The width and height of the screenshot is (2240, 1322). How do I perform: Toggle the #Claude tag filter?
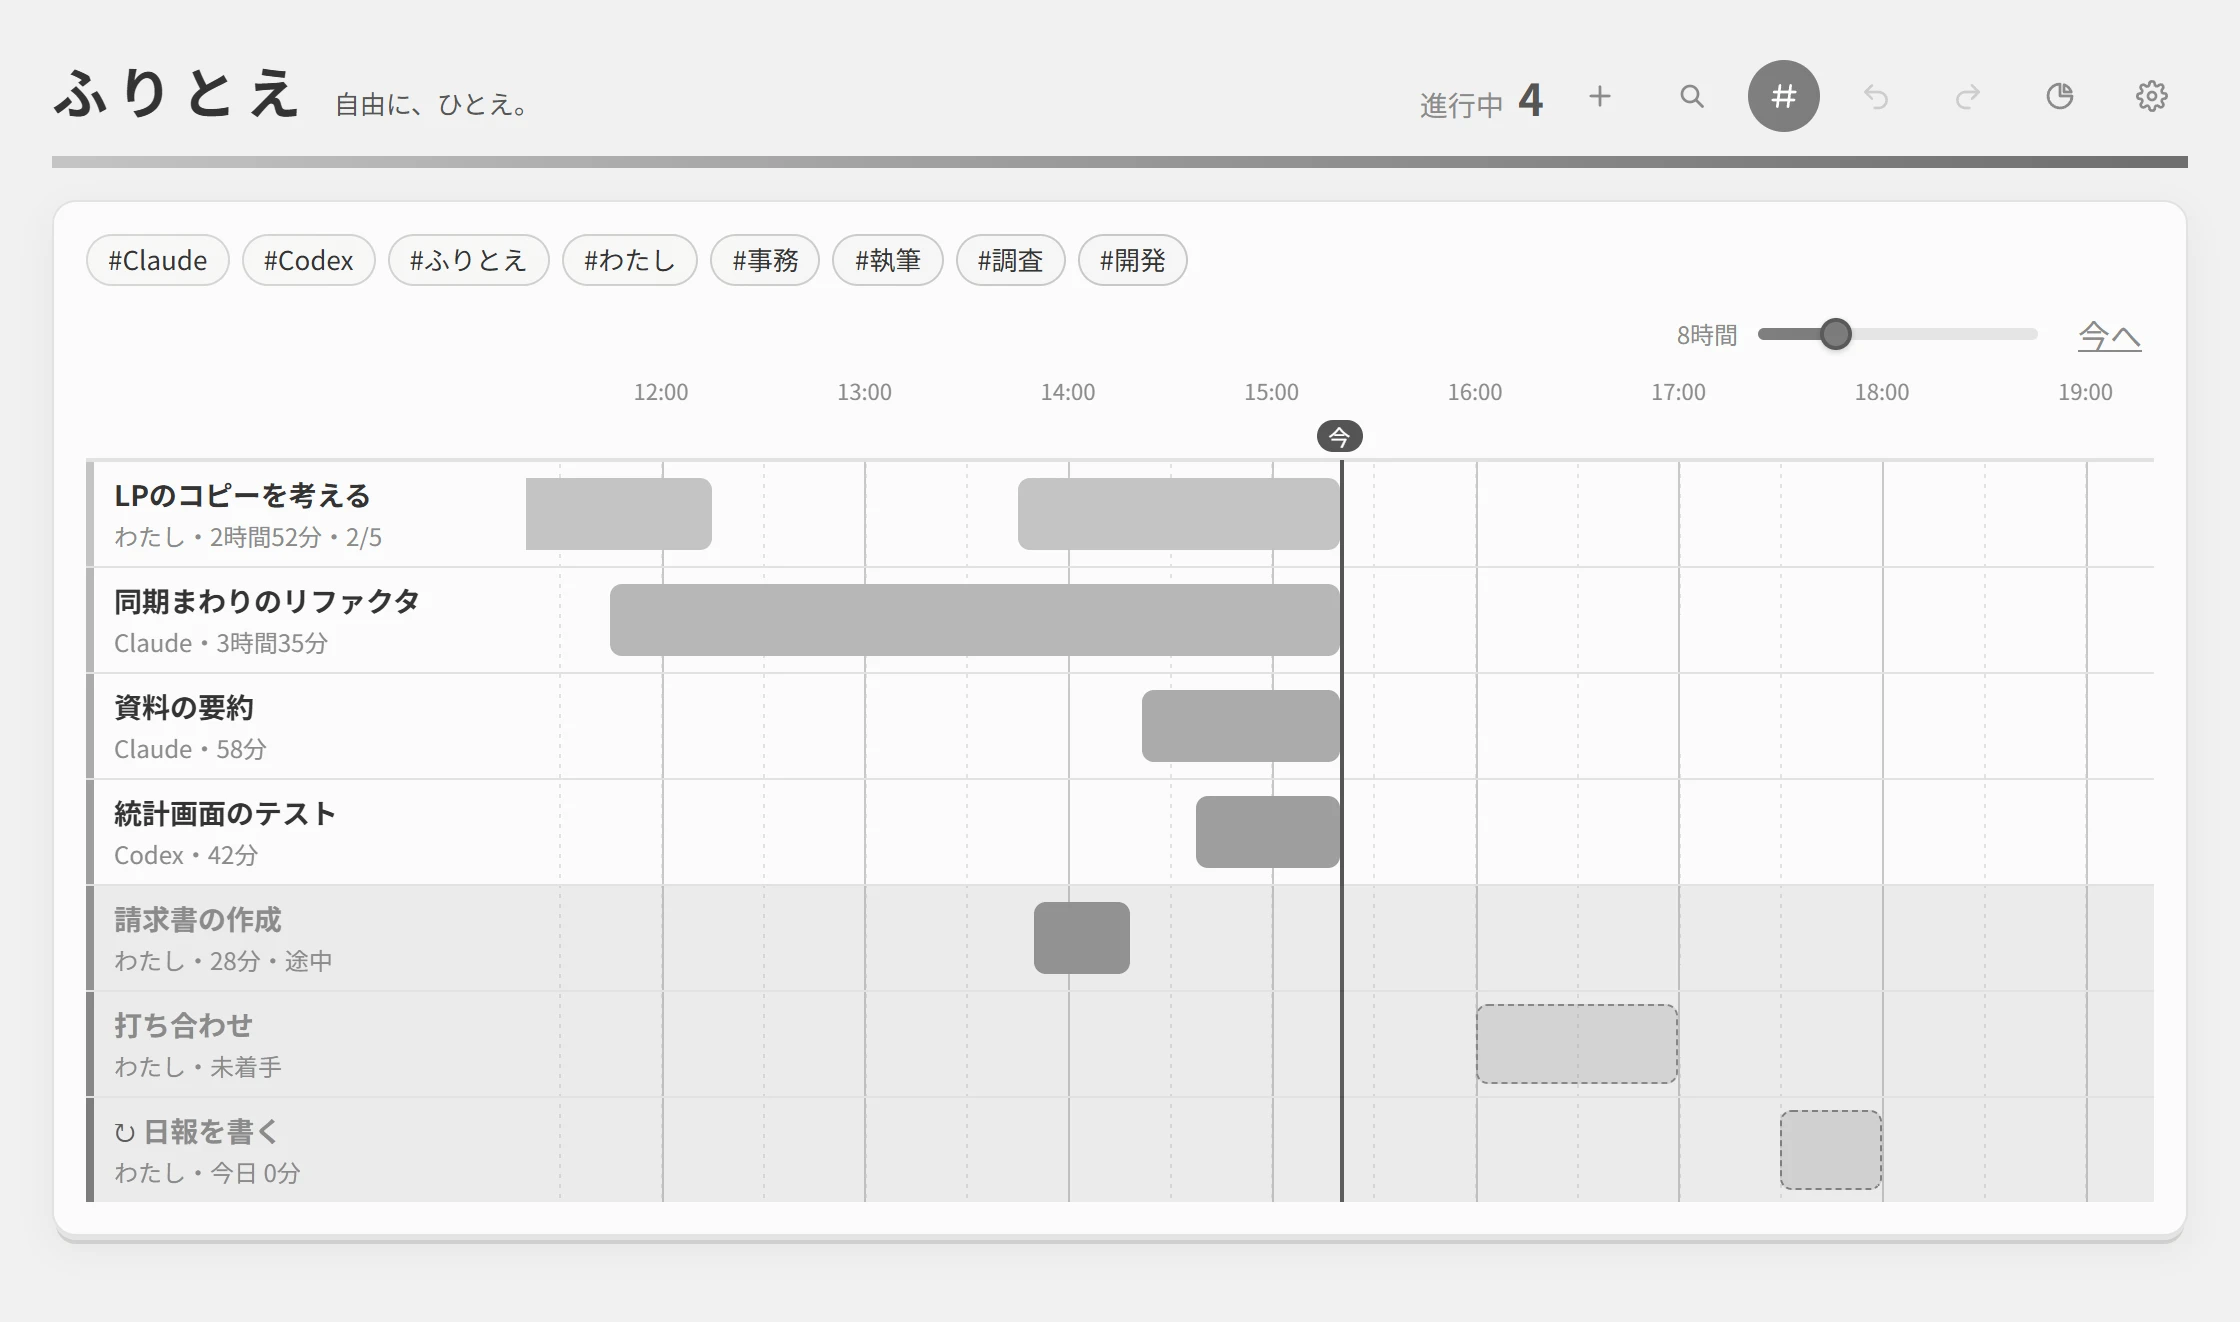pyautogui.click(x=158, y=260)
